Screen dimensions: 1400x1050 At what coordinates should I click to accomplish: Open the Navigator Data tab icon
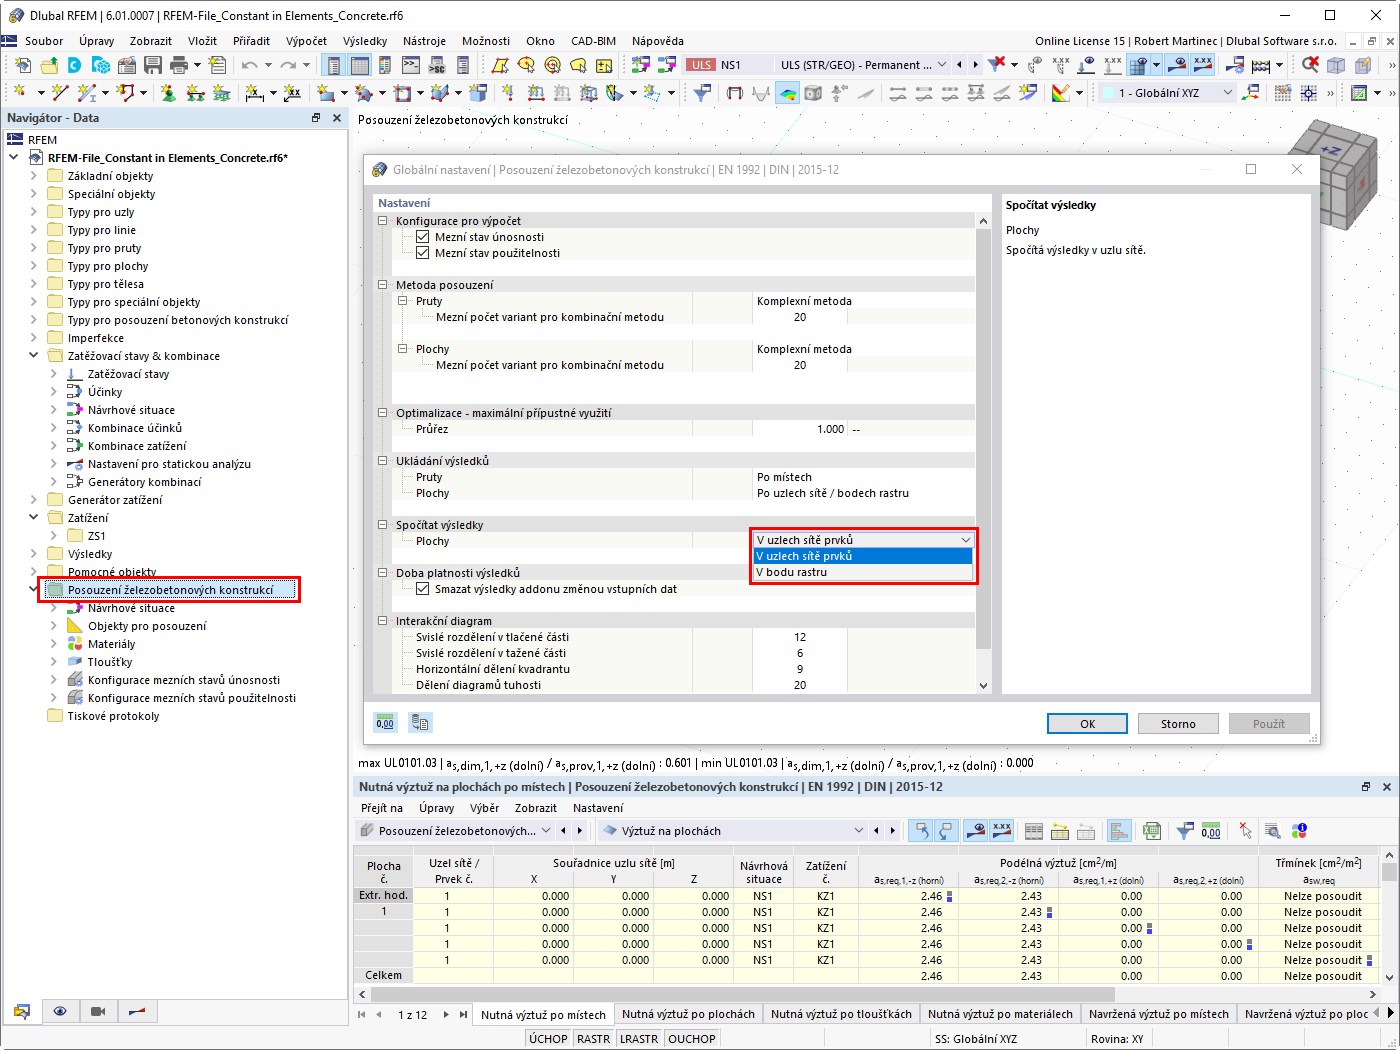22,1012
